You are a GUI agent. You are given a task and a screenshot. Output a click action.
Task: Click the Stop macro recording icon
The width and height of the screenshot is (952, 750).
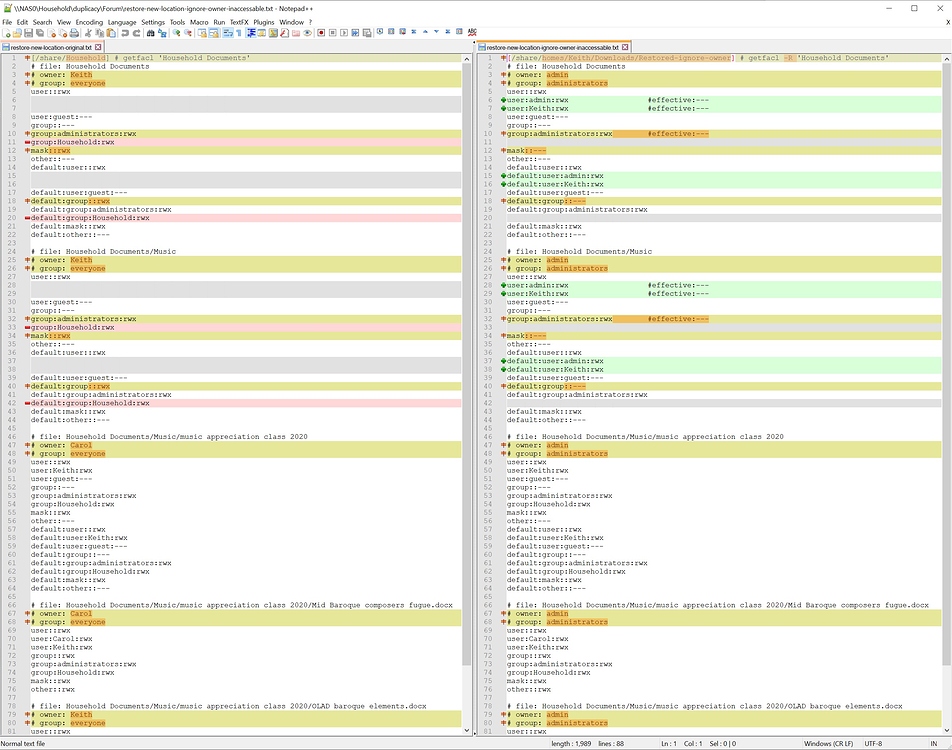[x=333, y=33]
